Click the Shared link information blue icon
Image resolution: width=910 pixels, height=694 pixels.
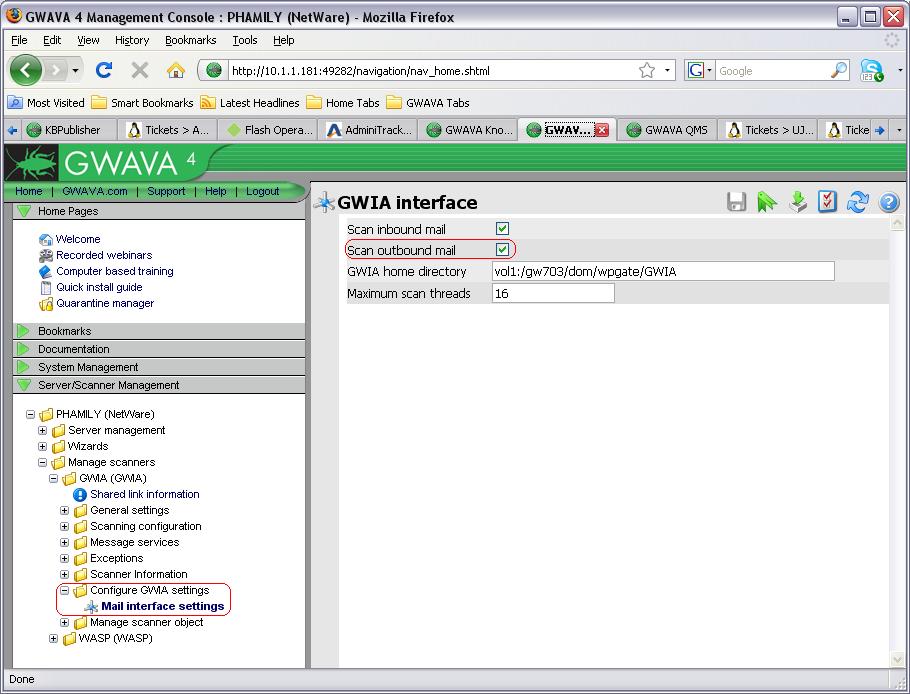click(80, 494)
